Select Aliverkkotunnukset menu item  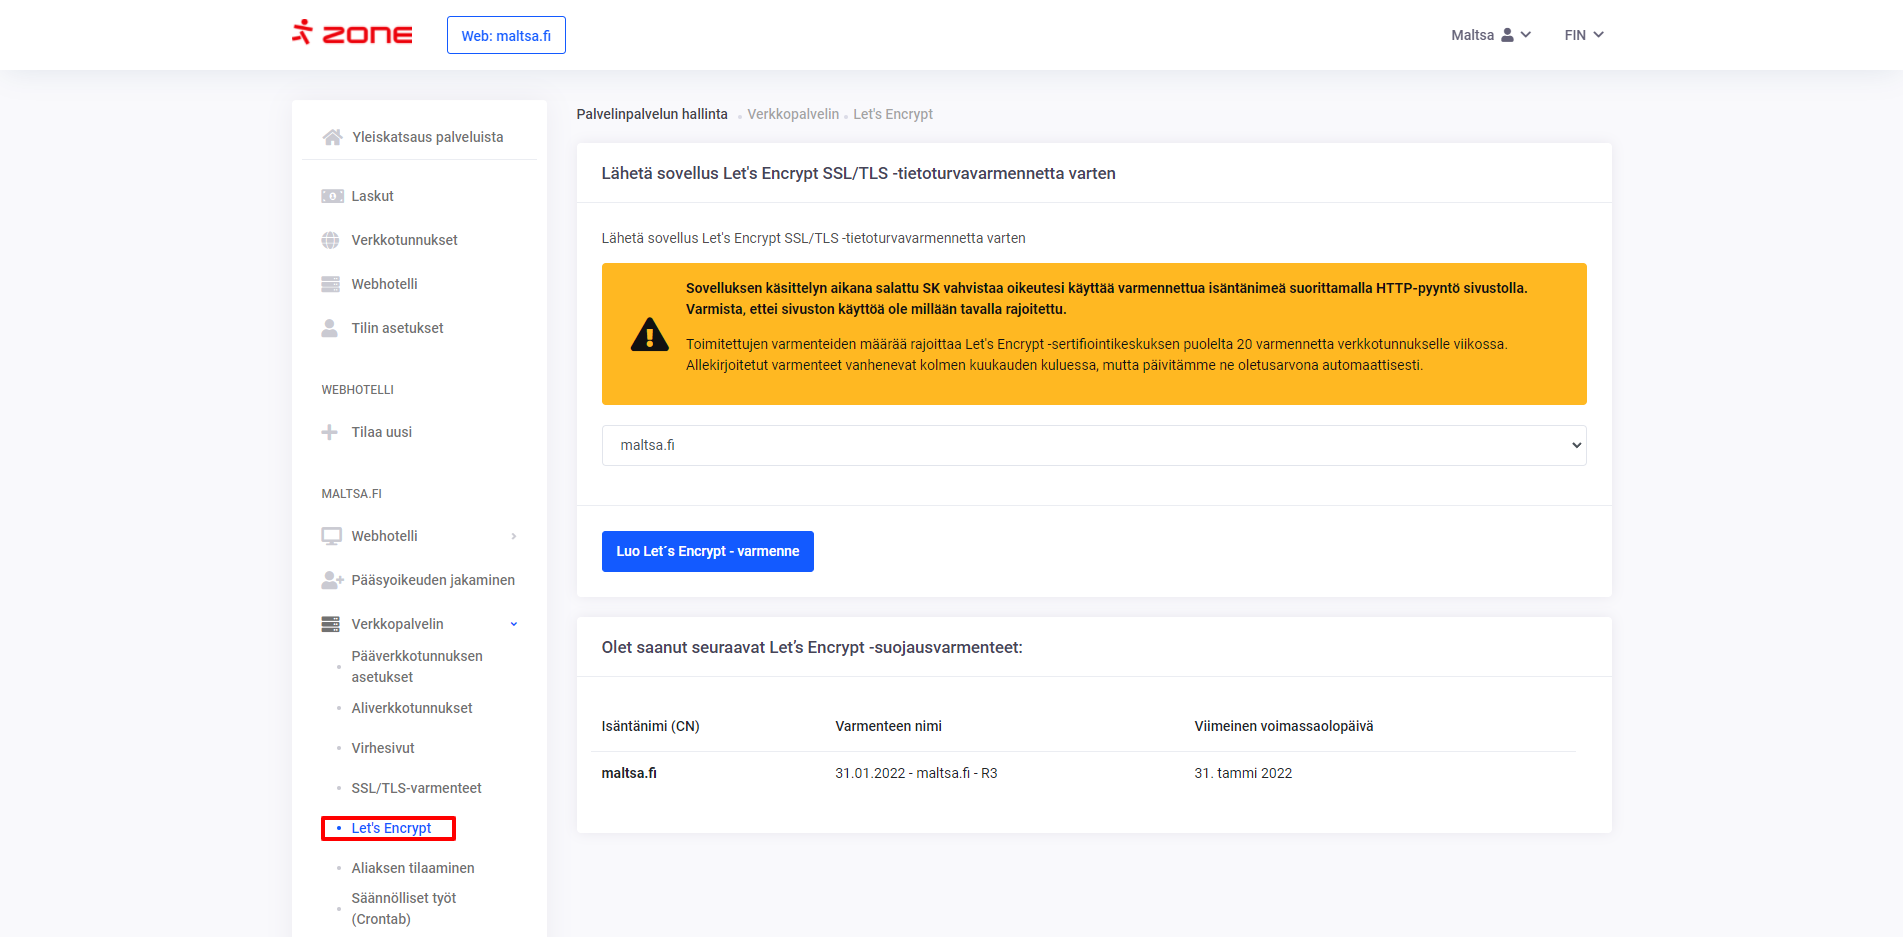point(411,708)
